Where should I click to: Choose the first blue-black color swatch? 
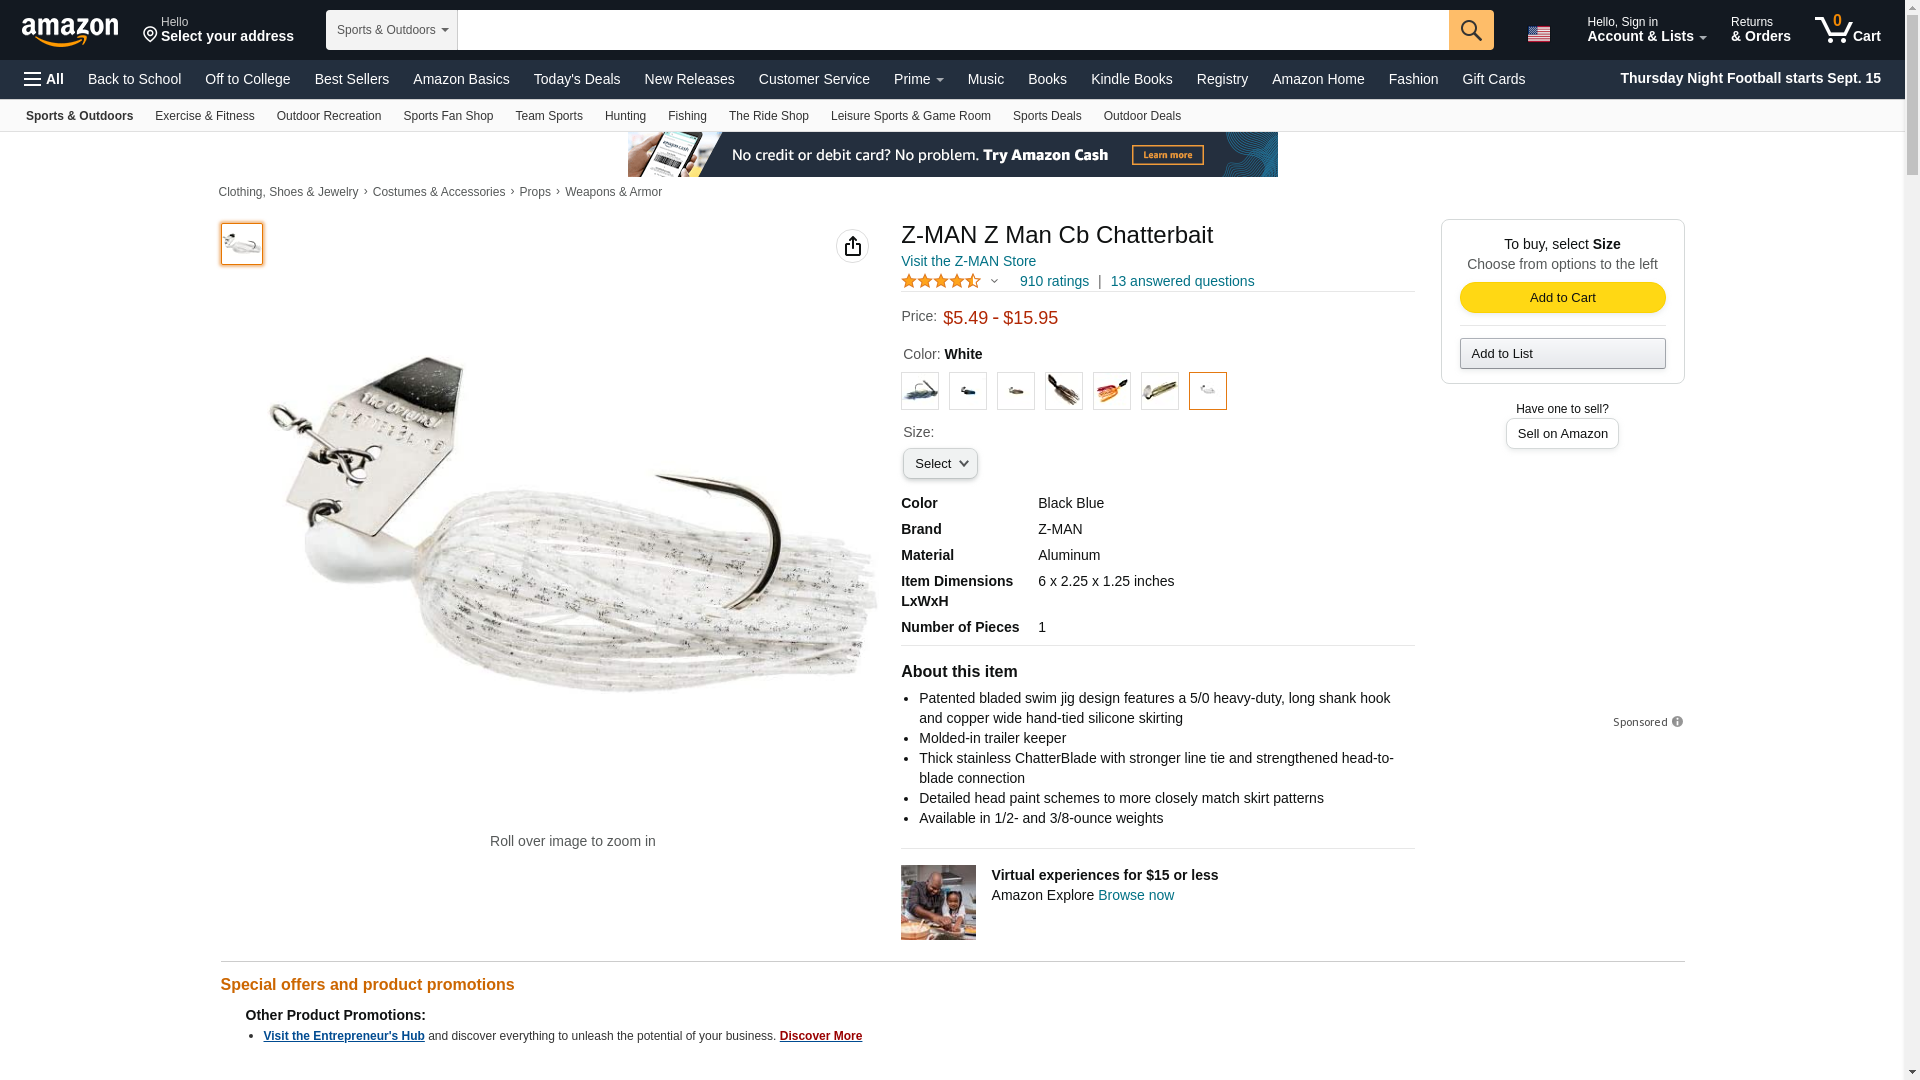click(919, 391)
